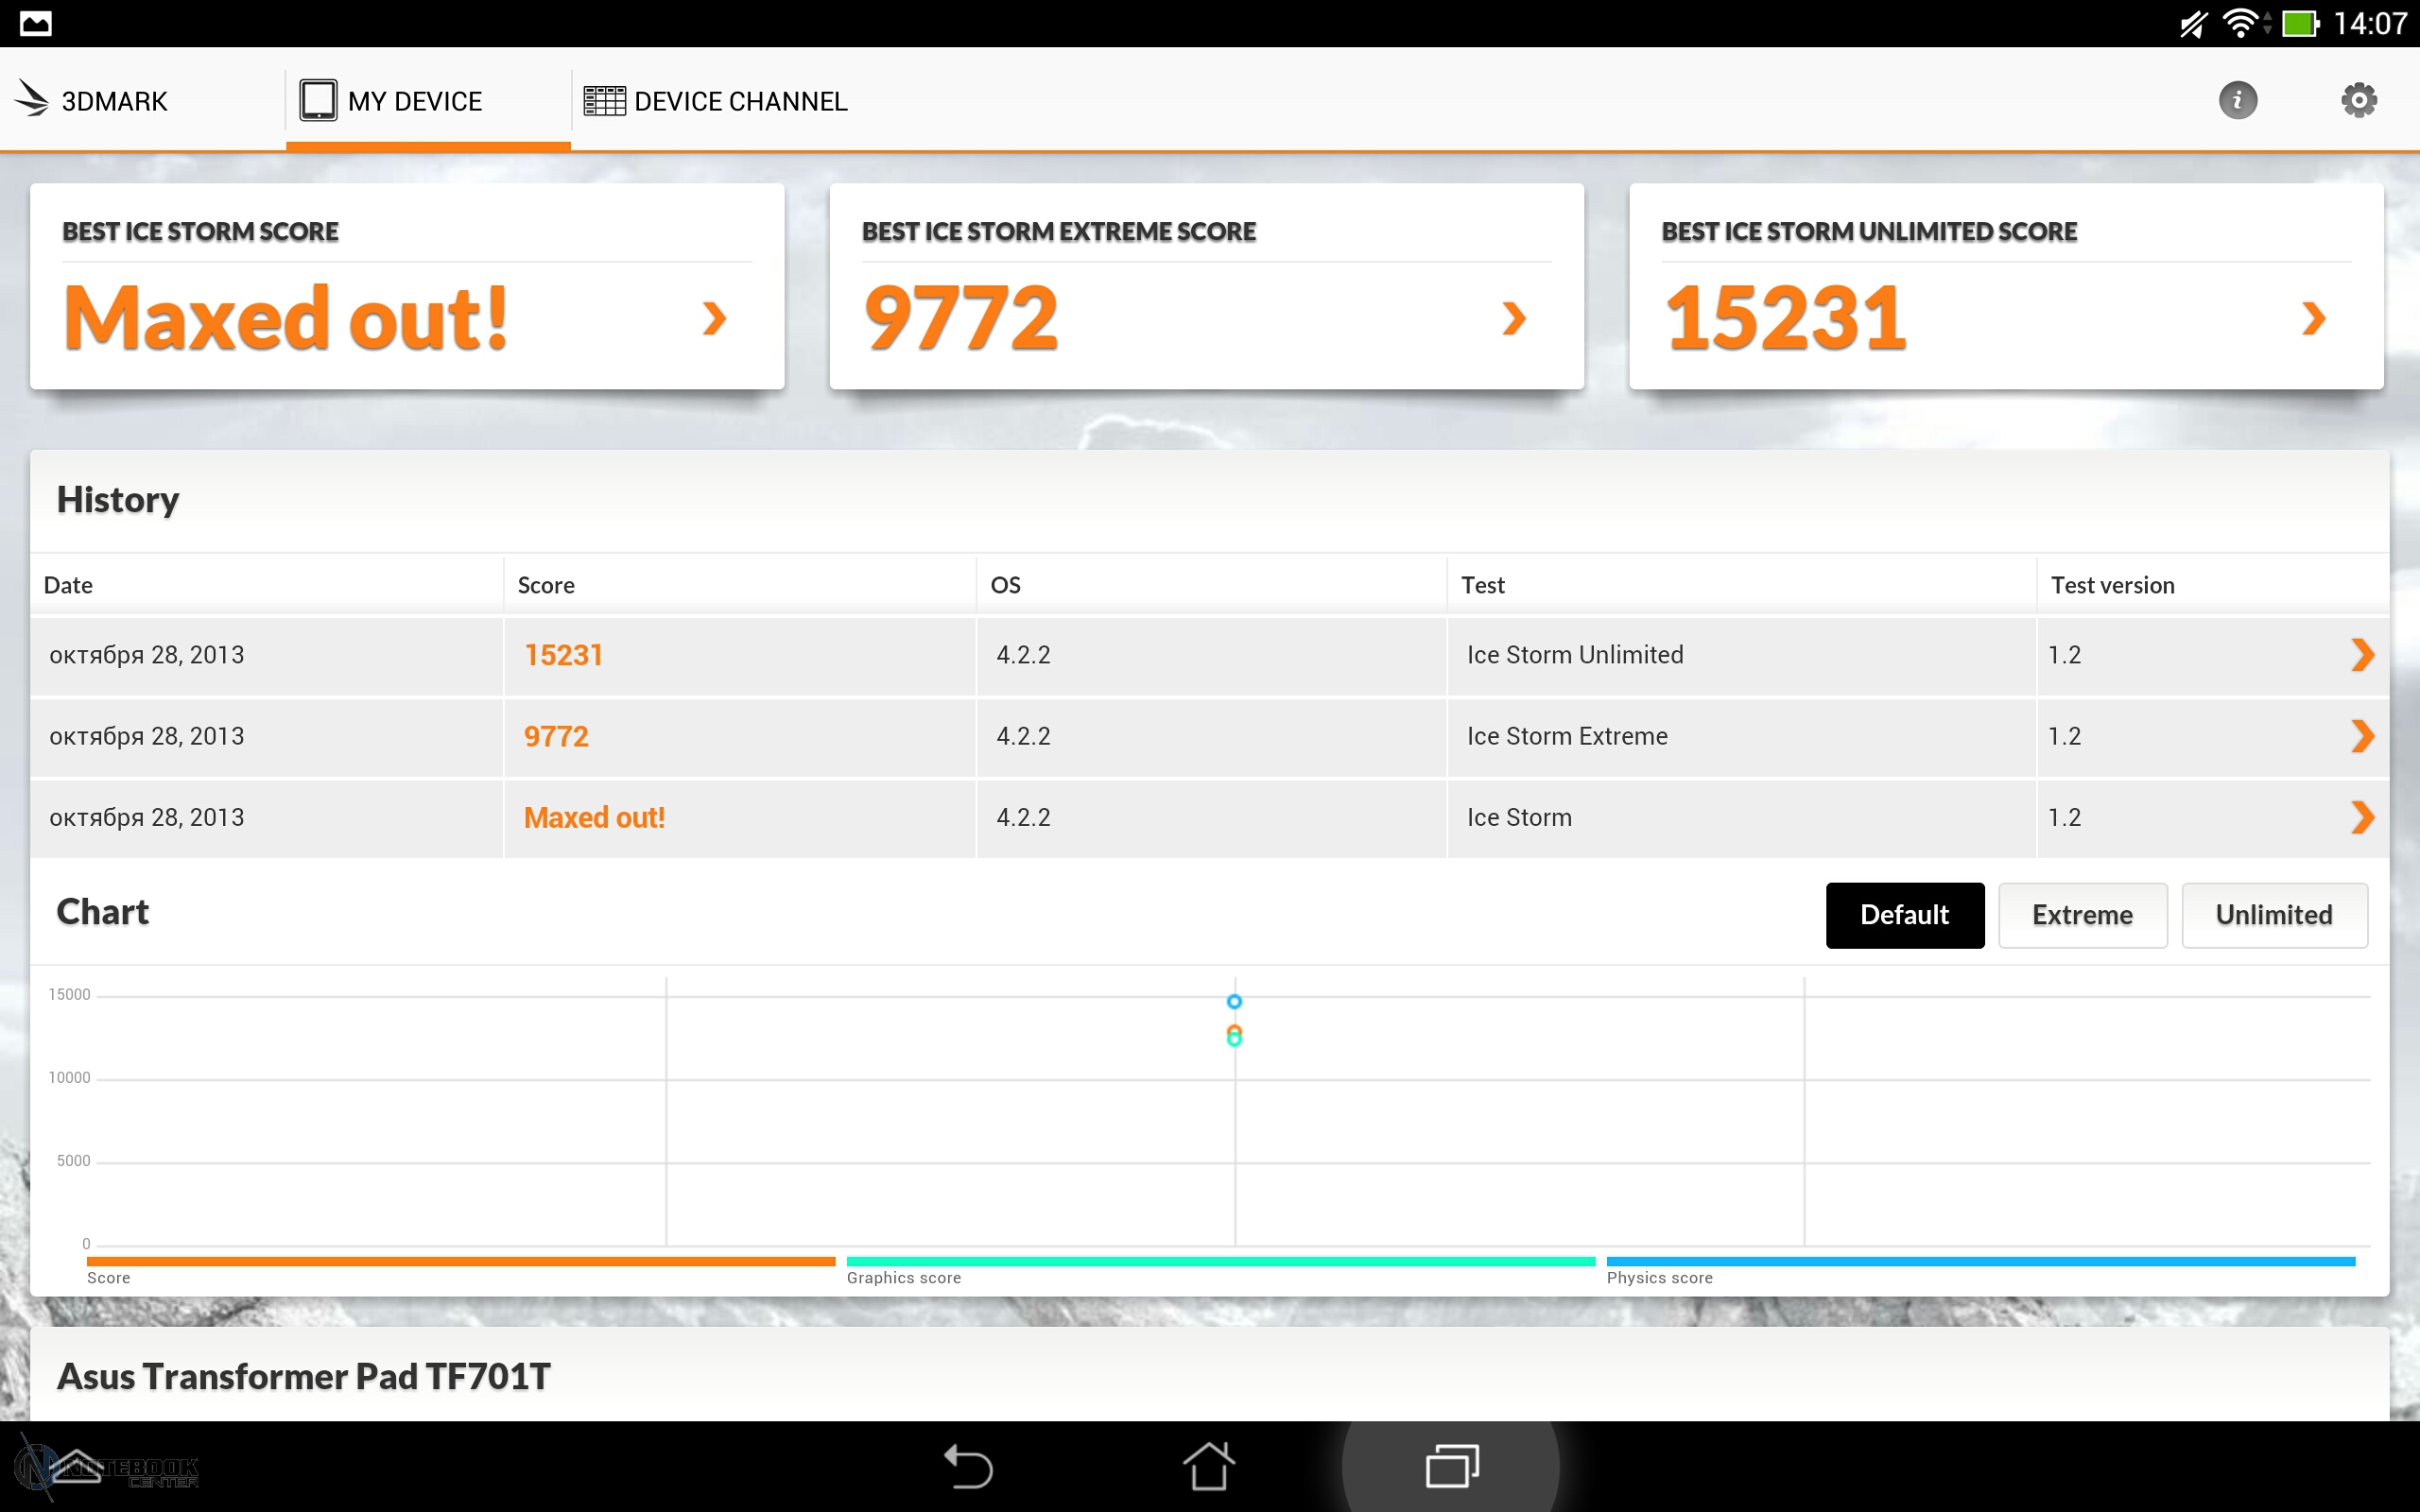Viewport: 2420px width, 1512px height.
Task: Open the Best Ice Storm Unlimited Score card
Action: coord(2005,287)
